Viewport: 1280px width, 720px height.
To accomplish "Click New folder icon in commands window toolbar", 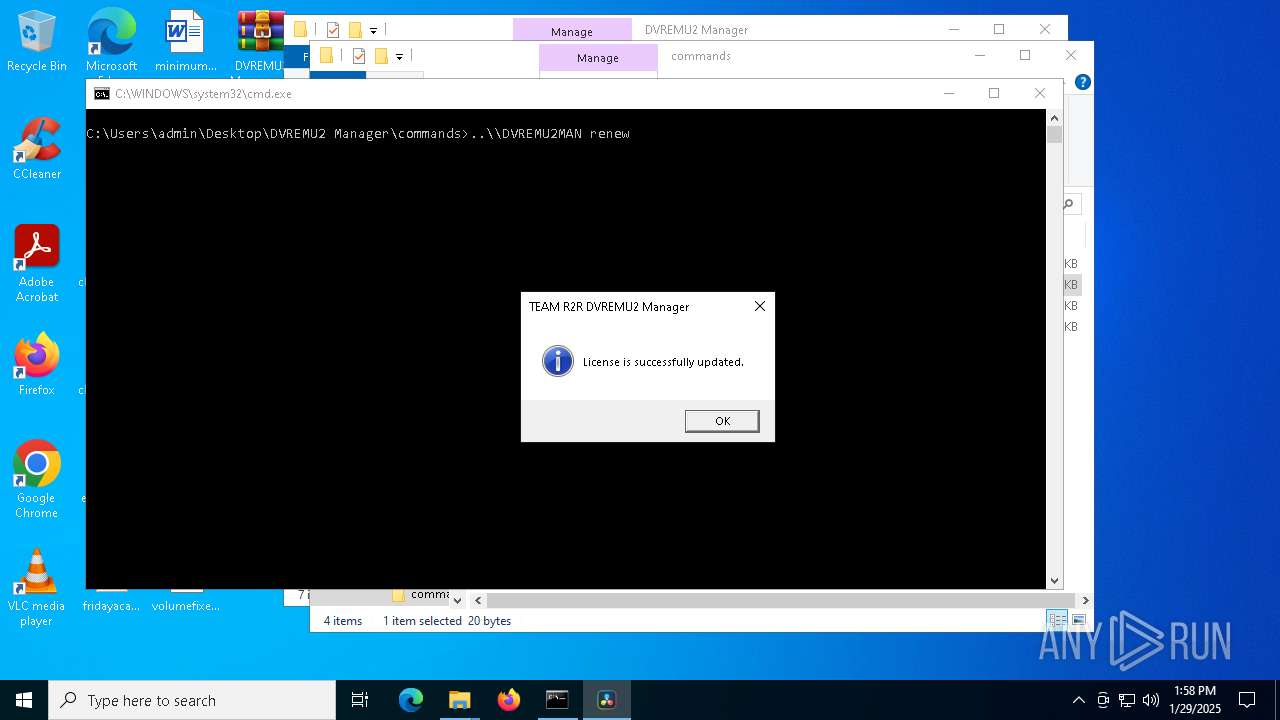I will pyautogui.click(x=381, y=56).
